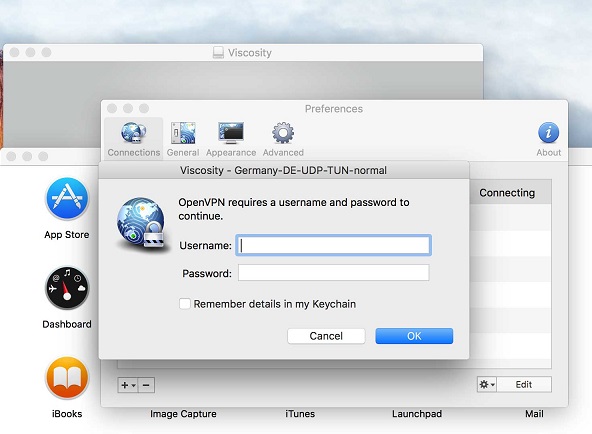The width and height of the screenshot is (592, 434).
Task: Click the Edit connection button
Action: (524, 385)
